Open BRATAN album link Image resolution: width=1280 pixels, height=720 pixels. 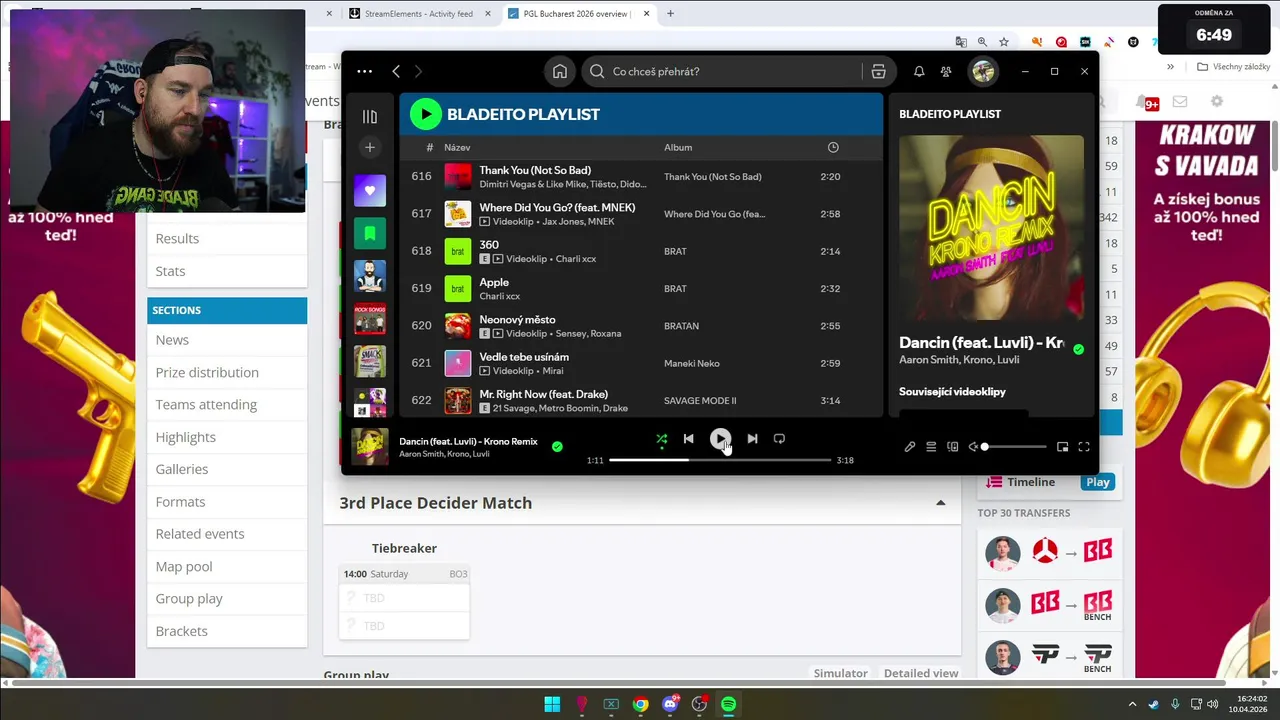click(681, 326)
